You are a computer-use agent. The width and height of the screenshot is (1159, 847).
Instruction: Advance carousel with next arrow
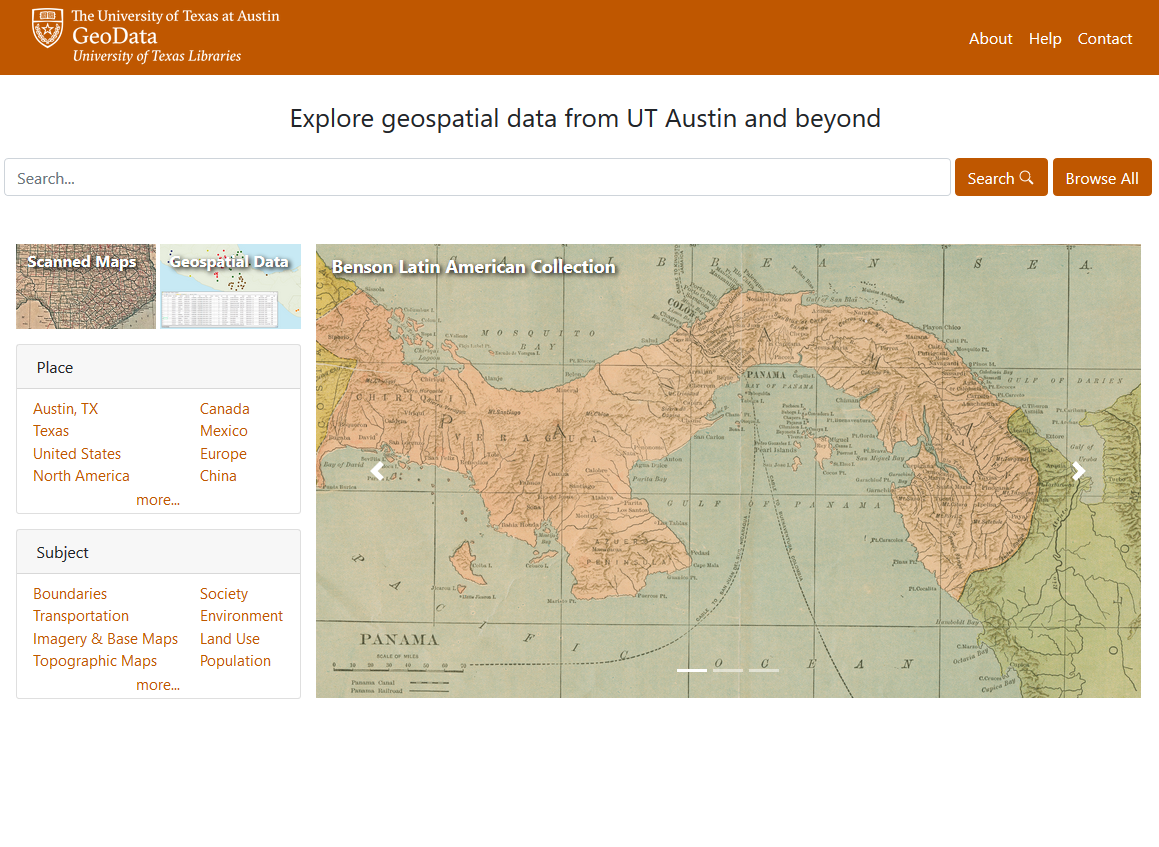(1078, 471)
